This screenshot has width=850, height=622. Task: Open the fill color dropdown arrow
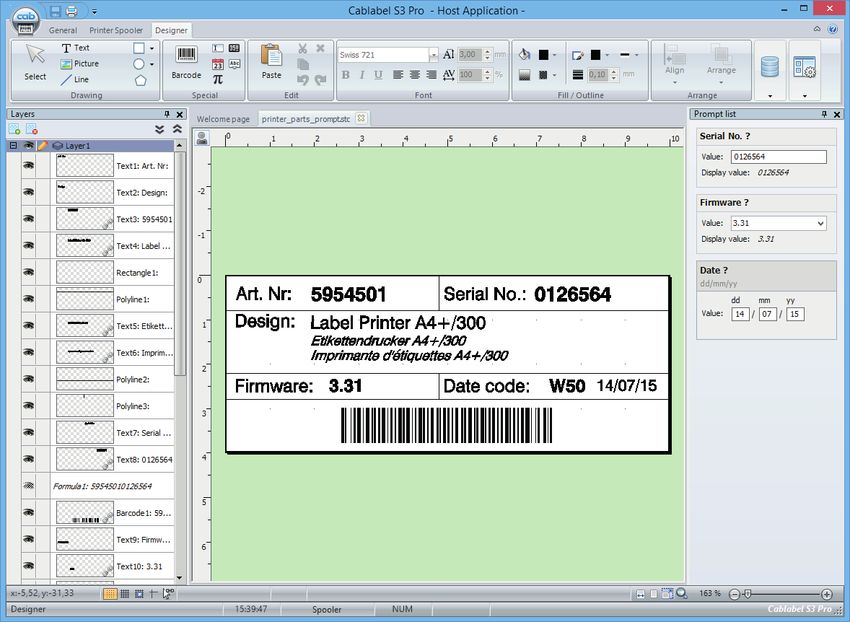[x=554, y=55]
